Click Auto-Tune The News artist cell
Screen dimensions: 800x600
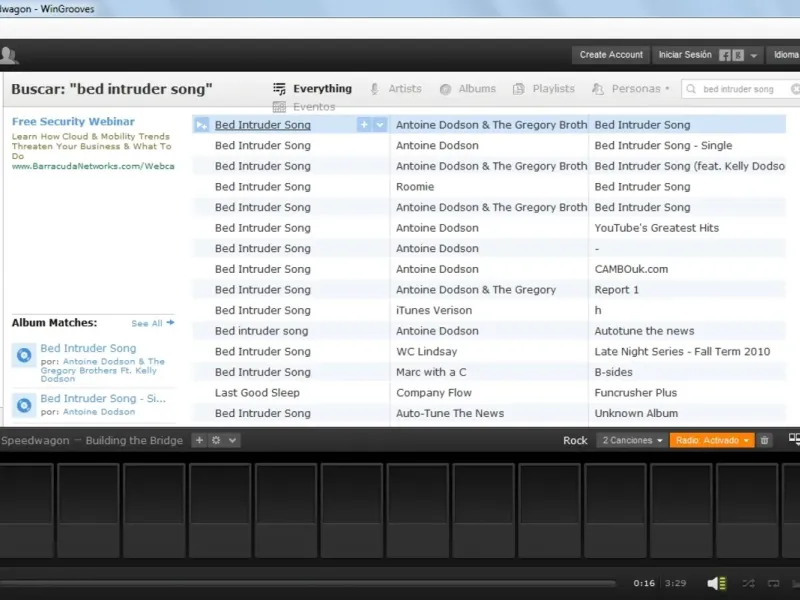(450, 413)
